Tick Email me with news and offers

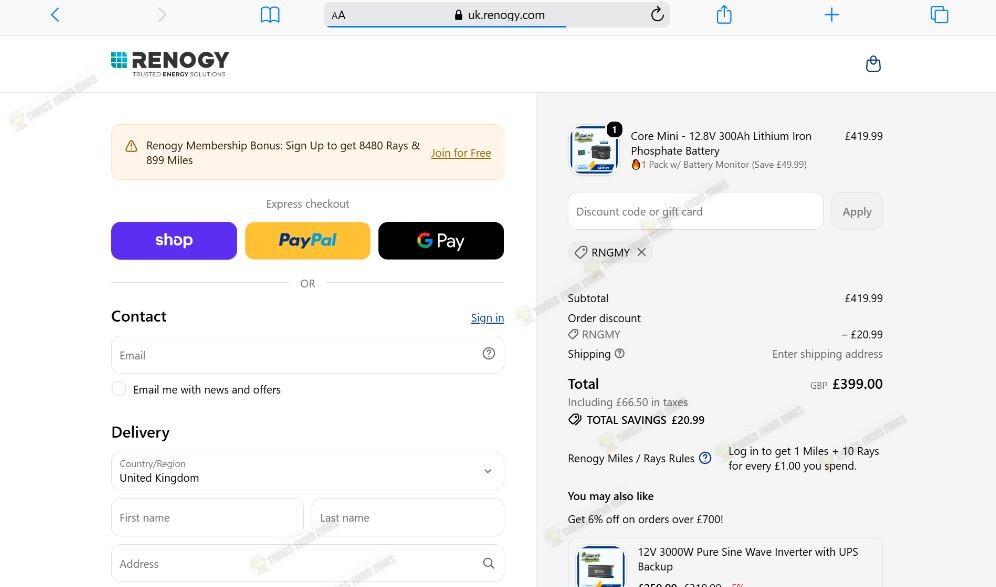(119, 389)
